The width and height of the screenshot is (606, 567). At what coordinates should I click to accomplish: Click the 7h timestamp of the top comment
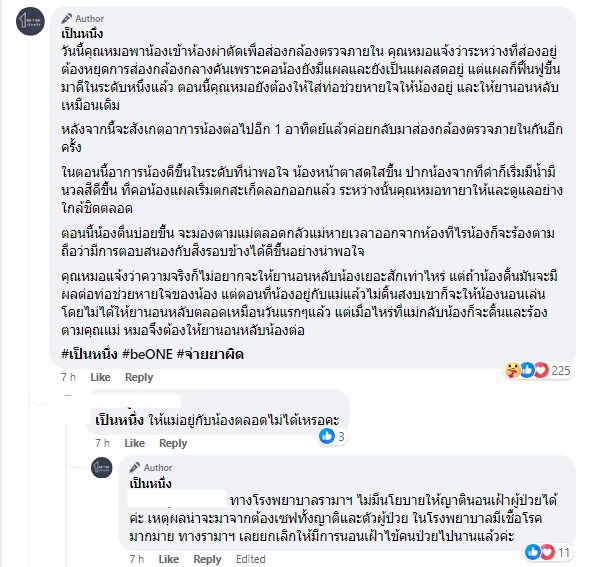pyautogui.click(x=66, y=377)
